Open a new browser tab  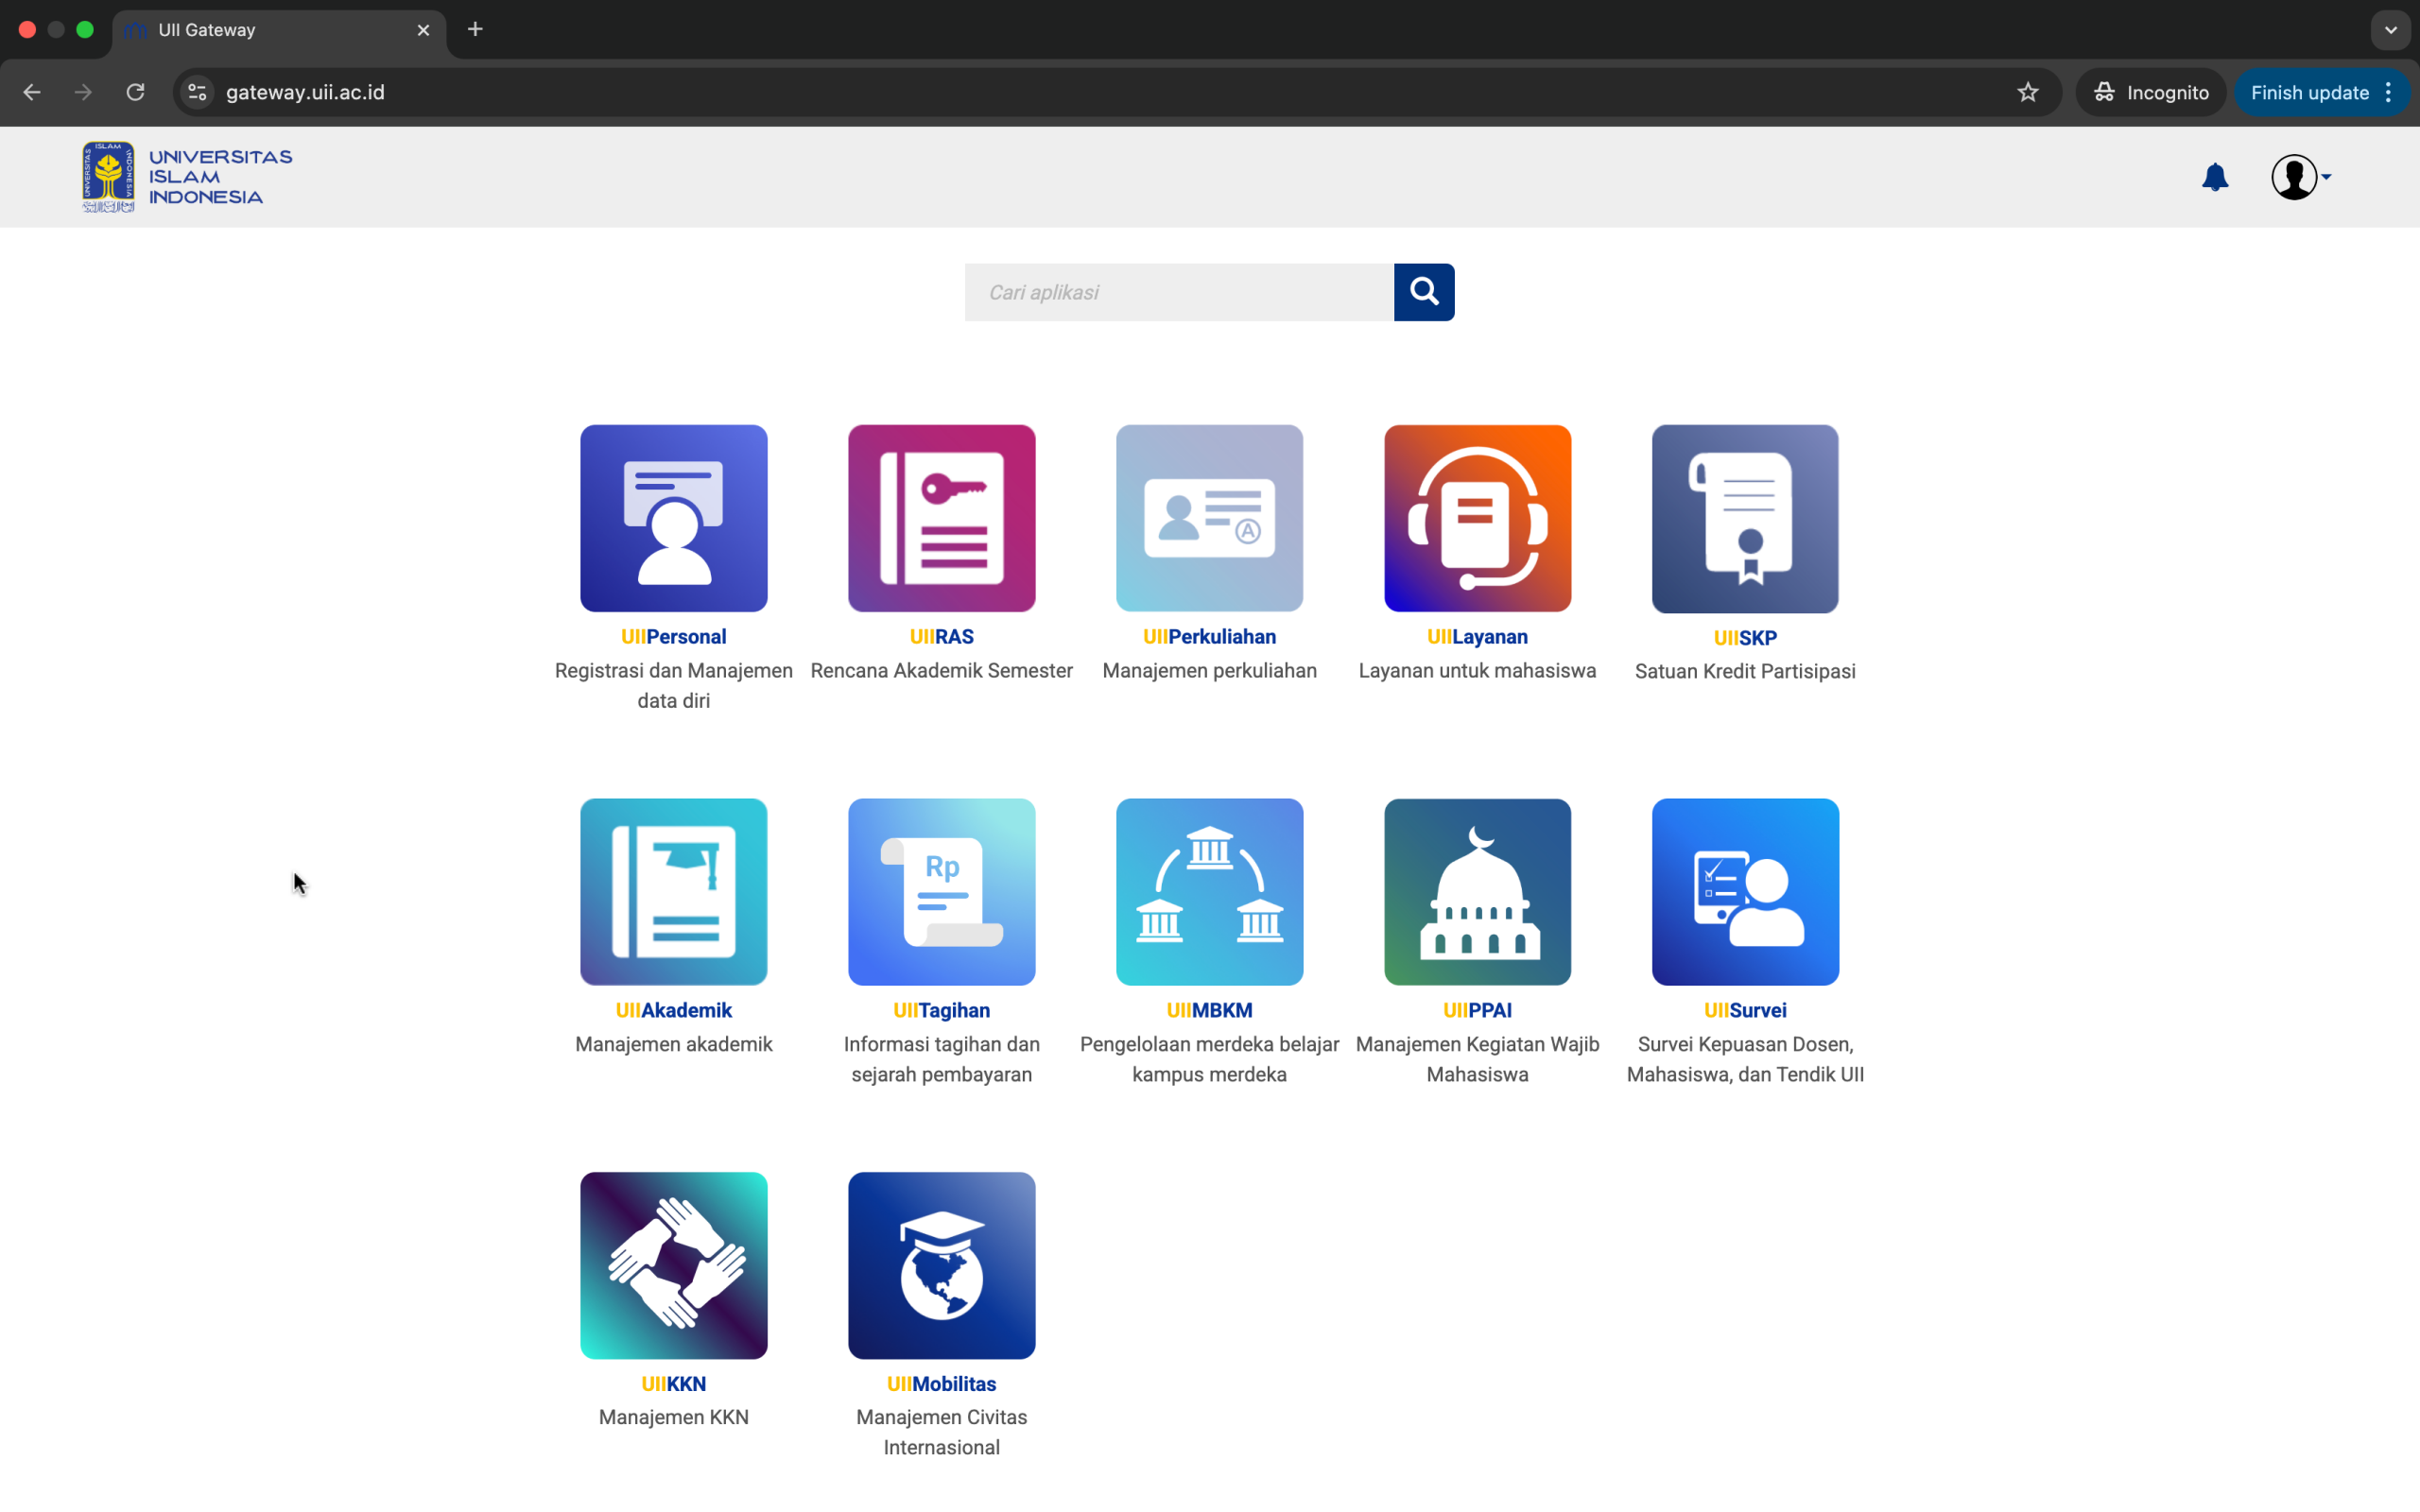[475, 30]
